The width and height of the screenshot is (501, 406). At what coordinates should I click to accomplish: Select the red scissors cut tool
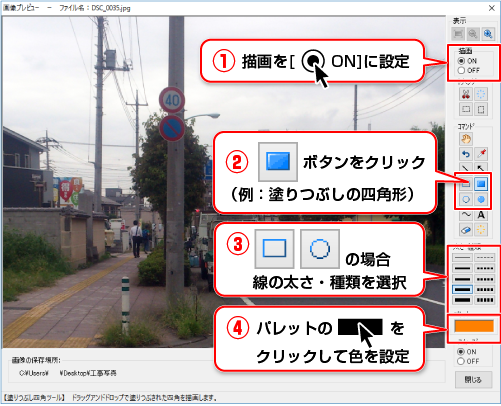(x=466, y=94)
